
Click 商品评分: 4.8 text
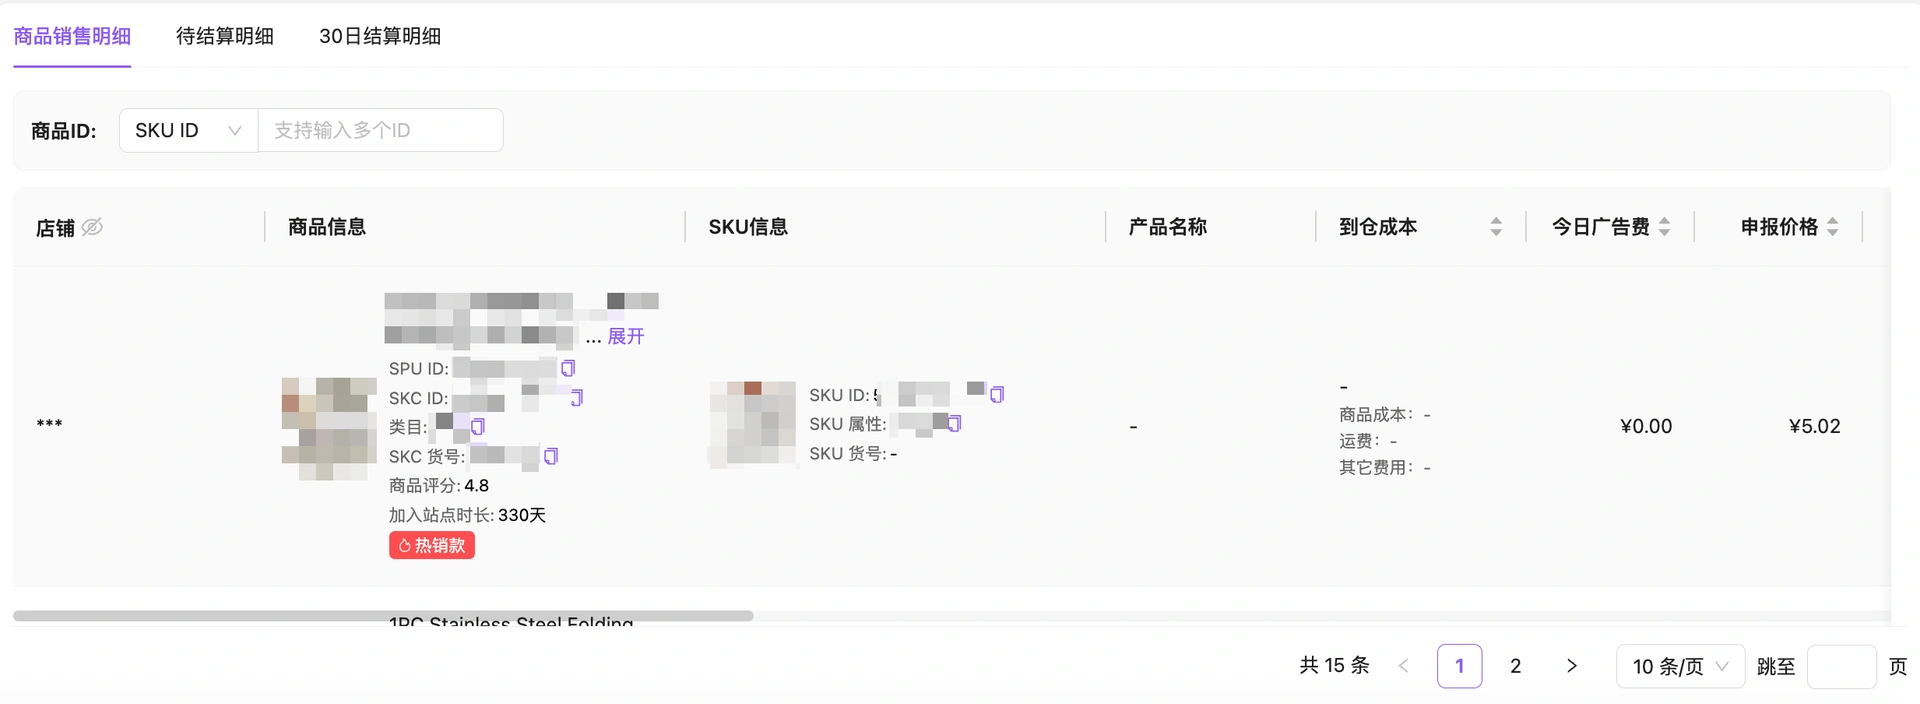439,486
